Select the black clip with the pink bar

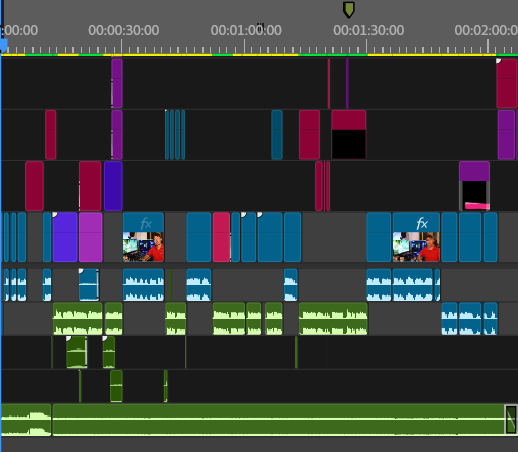(x=474, y=186)
